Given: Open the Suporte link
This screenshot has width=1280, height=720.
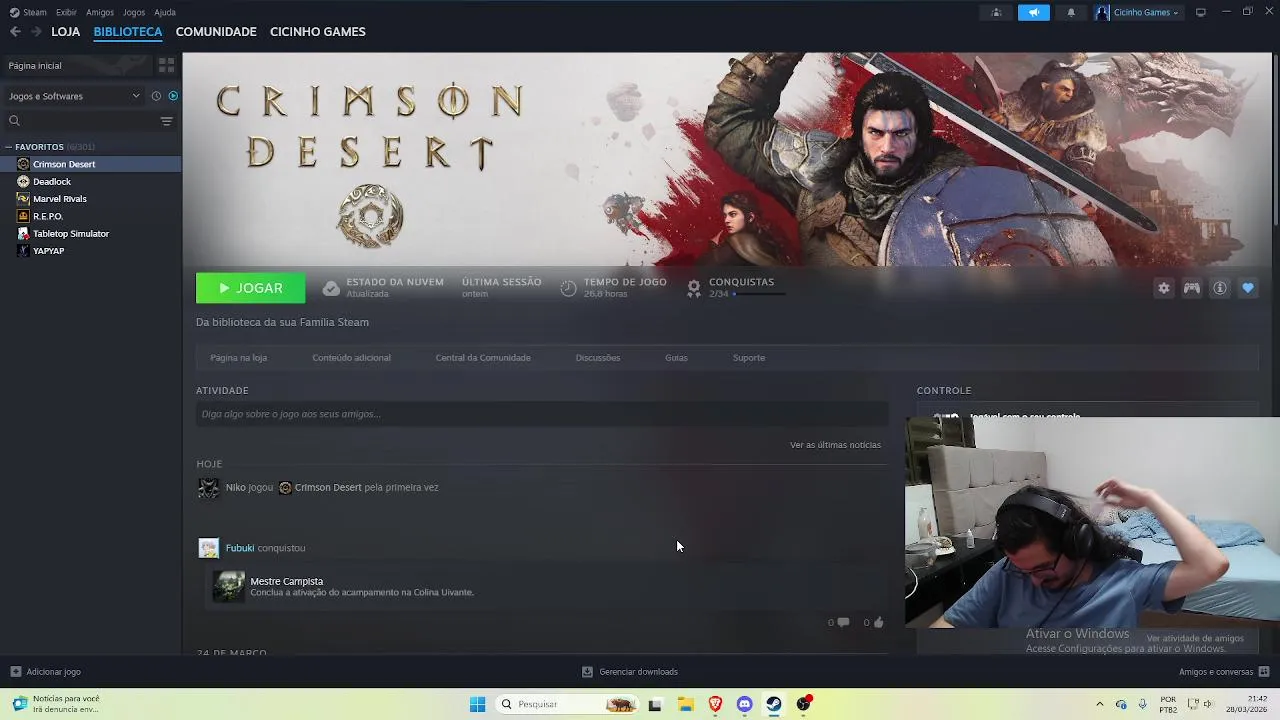Looking at the screenshot, I should 749,358.
